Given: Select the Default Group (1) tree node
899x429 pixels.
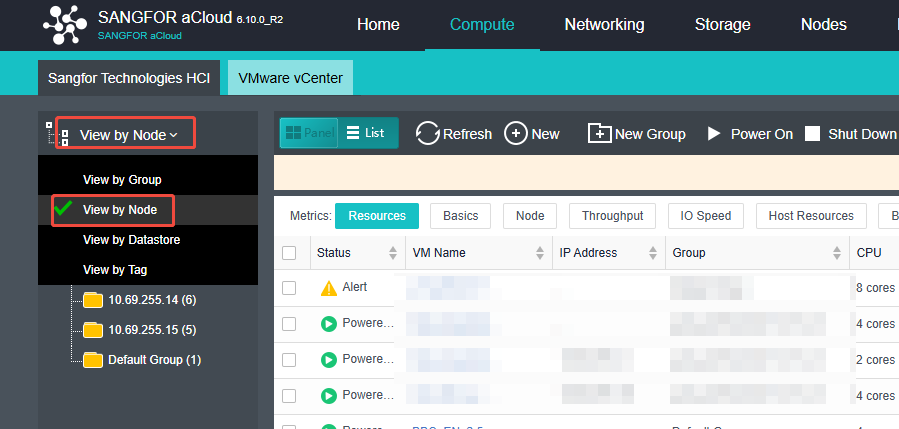Looking at the screenshot, I should point(154,360).
